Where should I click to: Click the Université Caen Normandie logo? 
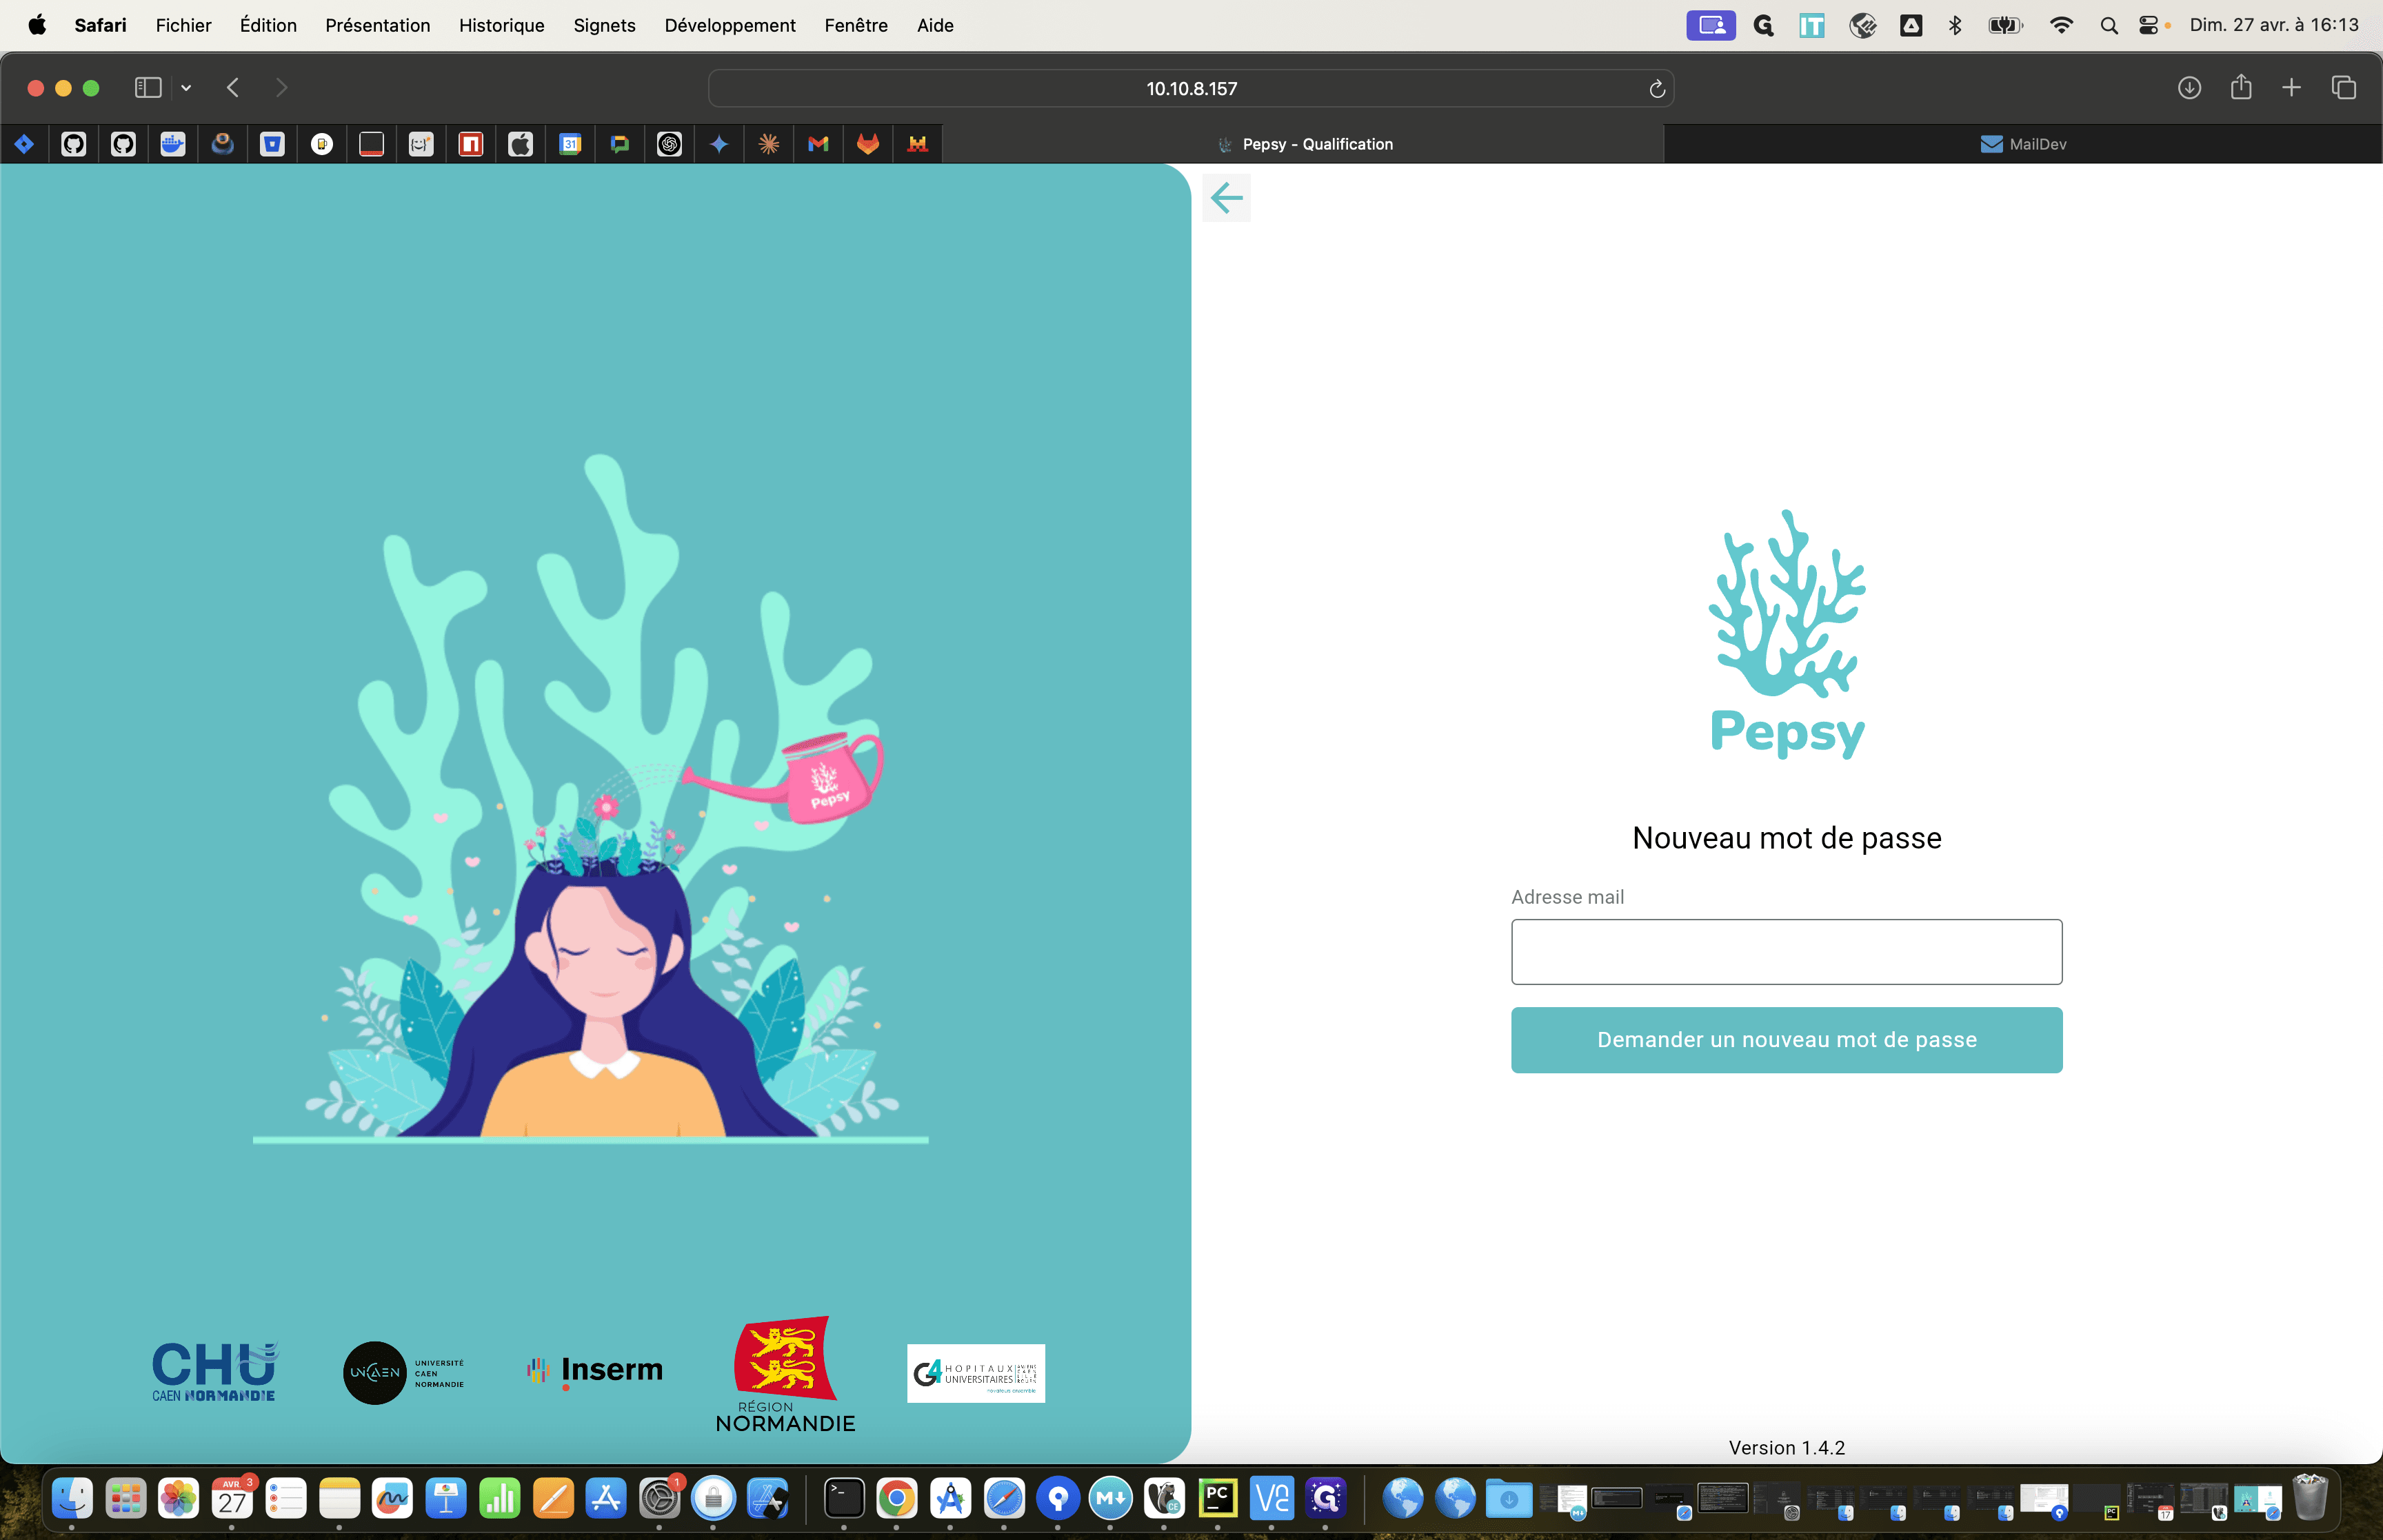coord(404,1373)
